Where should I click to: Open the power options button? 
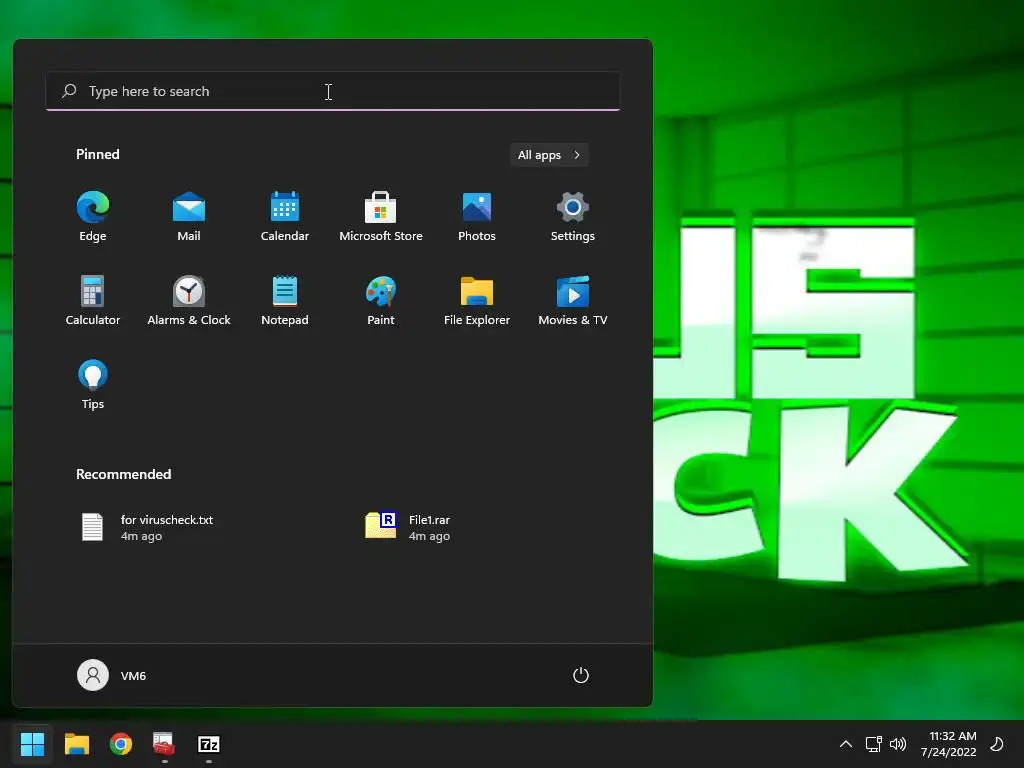pos(581,675)
